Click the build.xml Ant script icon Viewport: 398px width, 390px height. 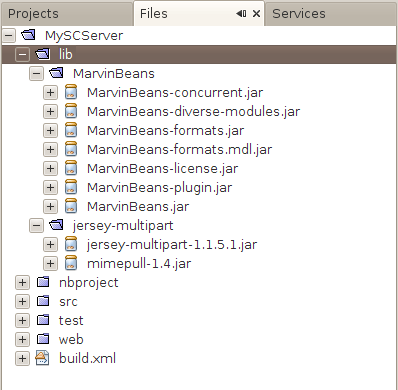[42, 358]
